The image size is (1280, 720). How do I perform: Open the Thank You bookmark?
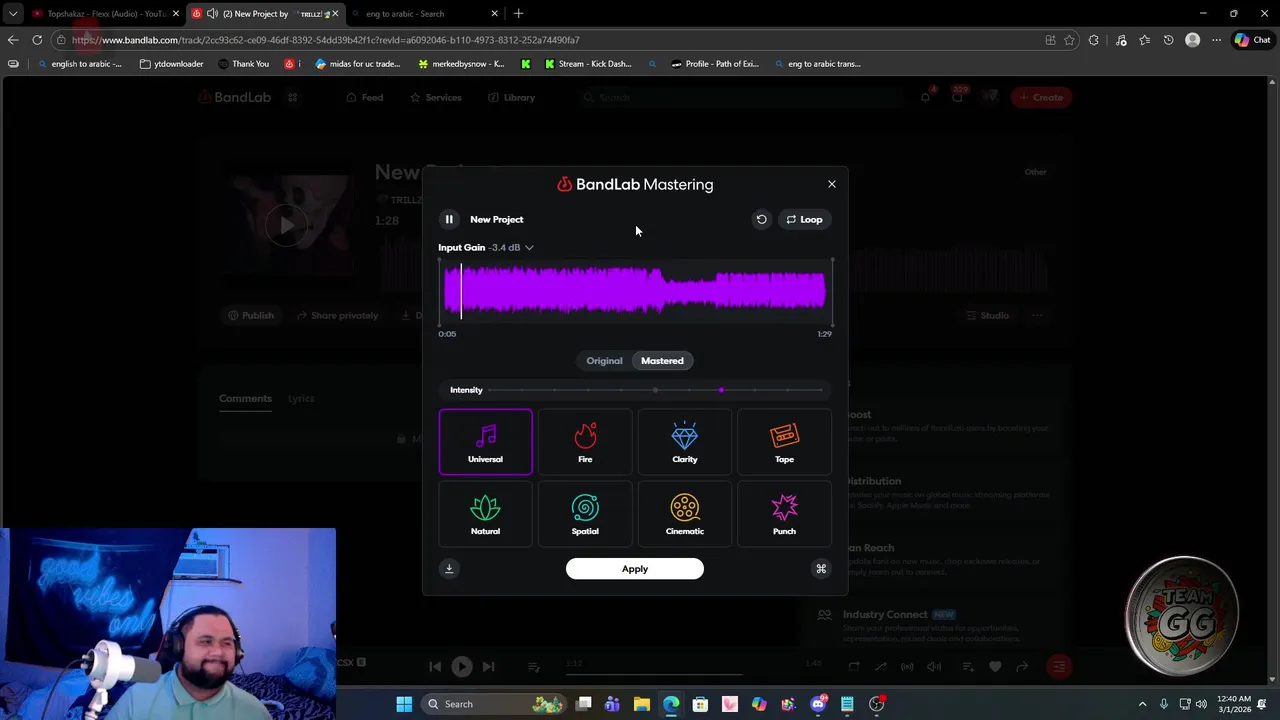click(x=243, y=64)
